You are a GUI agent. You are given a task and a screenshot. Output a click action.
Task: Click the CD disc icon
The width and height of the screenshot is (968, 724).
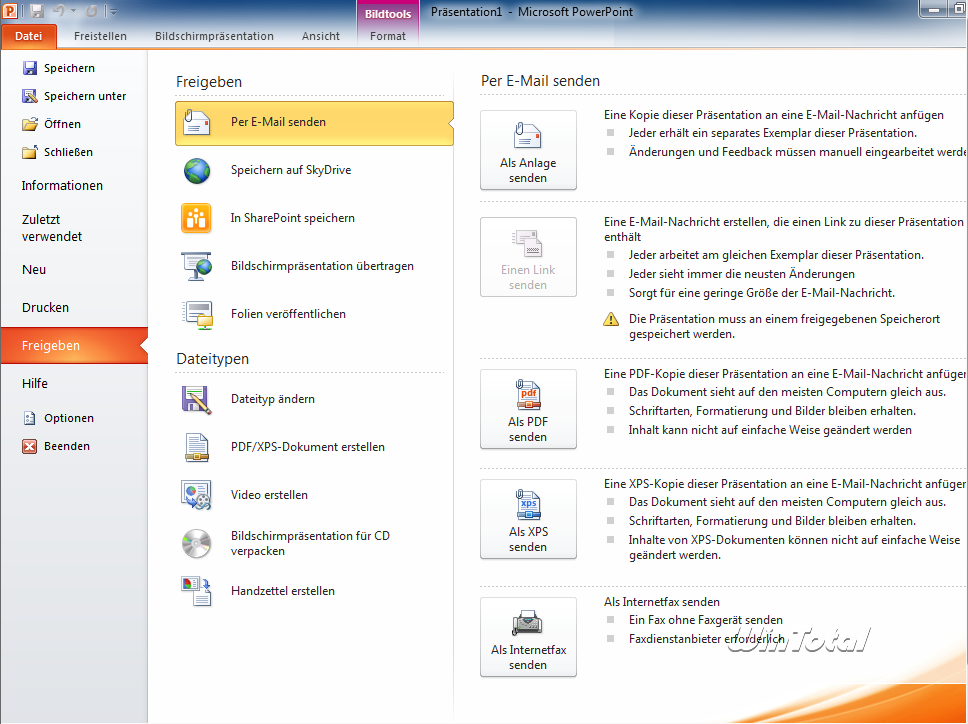point(197,544)
